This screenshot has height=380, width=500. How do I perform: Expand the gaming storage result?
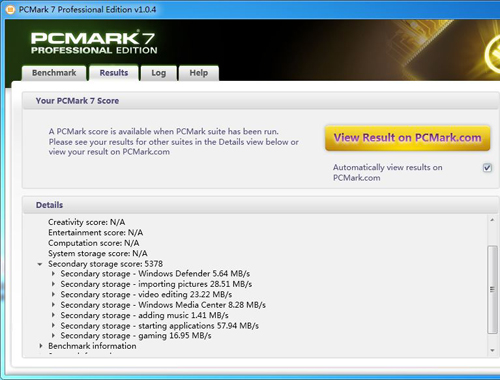click(x=53, y=335)
